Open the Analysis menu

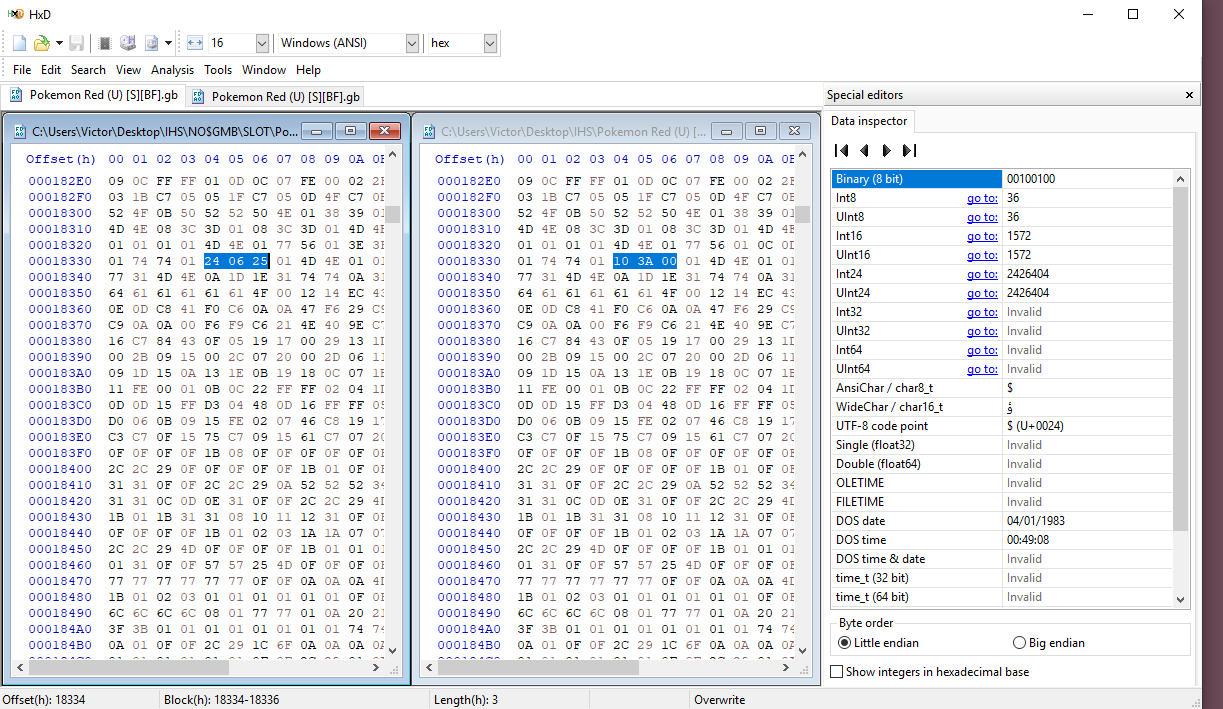(x=173, y=70)
